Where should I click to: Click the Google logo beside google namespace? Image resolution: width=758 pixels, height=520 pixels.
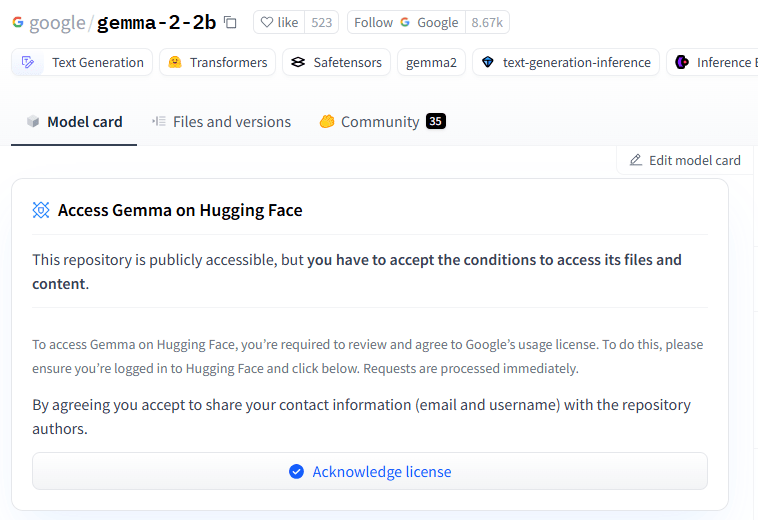tap(18, 22)
